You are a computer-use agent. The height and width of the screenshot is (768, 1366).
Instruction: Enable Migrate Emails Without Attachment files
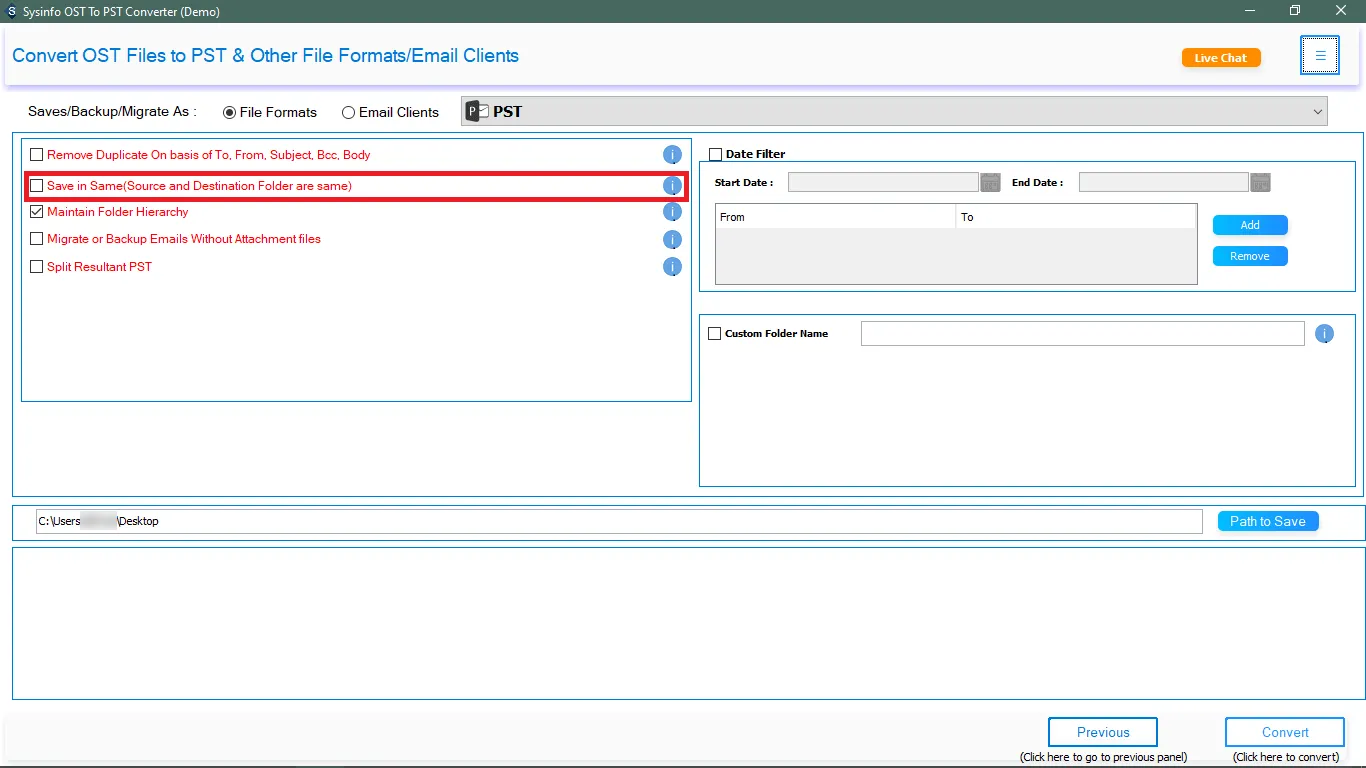coord(37,239)
